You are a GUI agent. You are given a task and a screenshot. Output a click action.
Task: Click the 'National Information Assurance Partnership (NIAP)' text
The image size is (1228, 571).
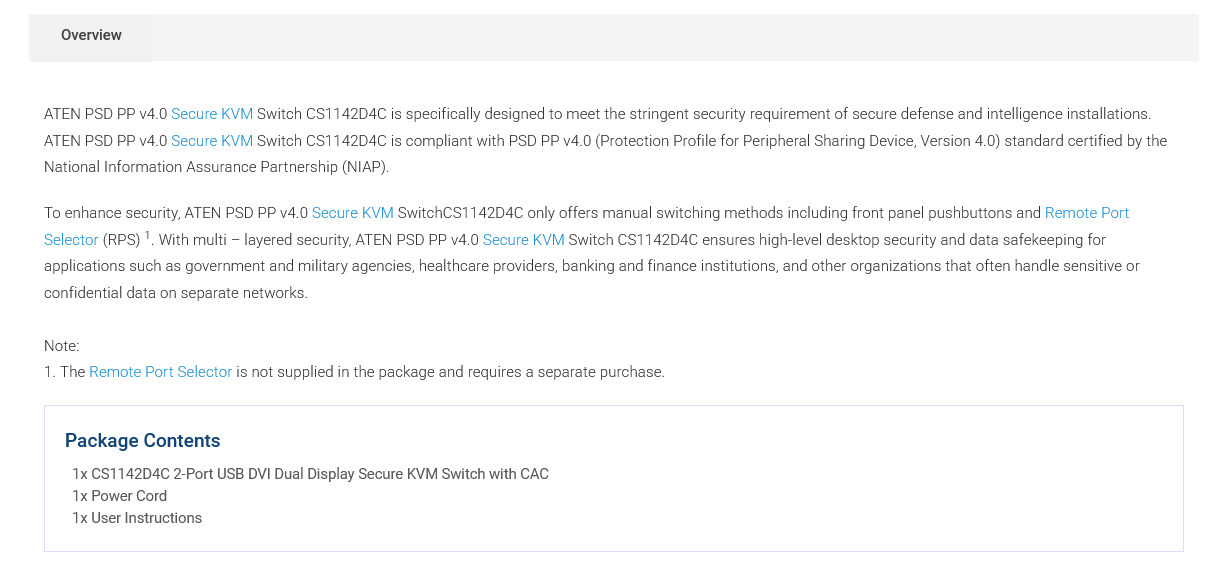click(216, 167)
